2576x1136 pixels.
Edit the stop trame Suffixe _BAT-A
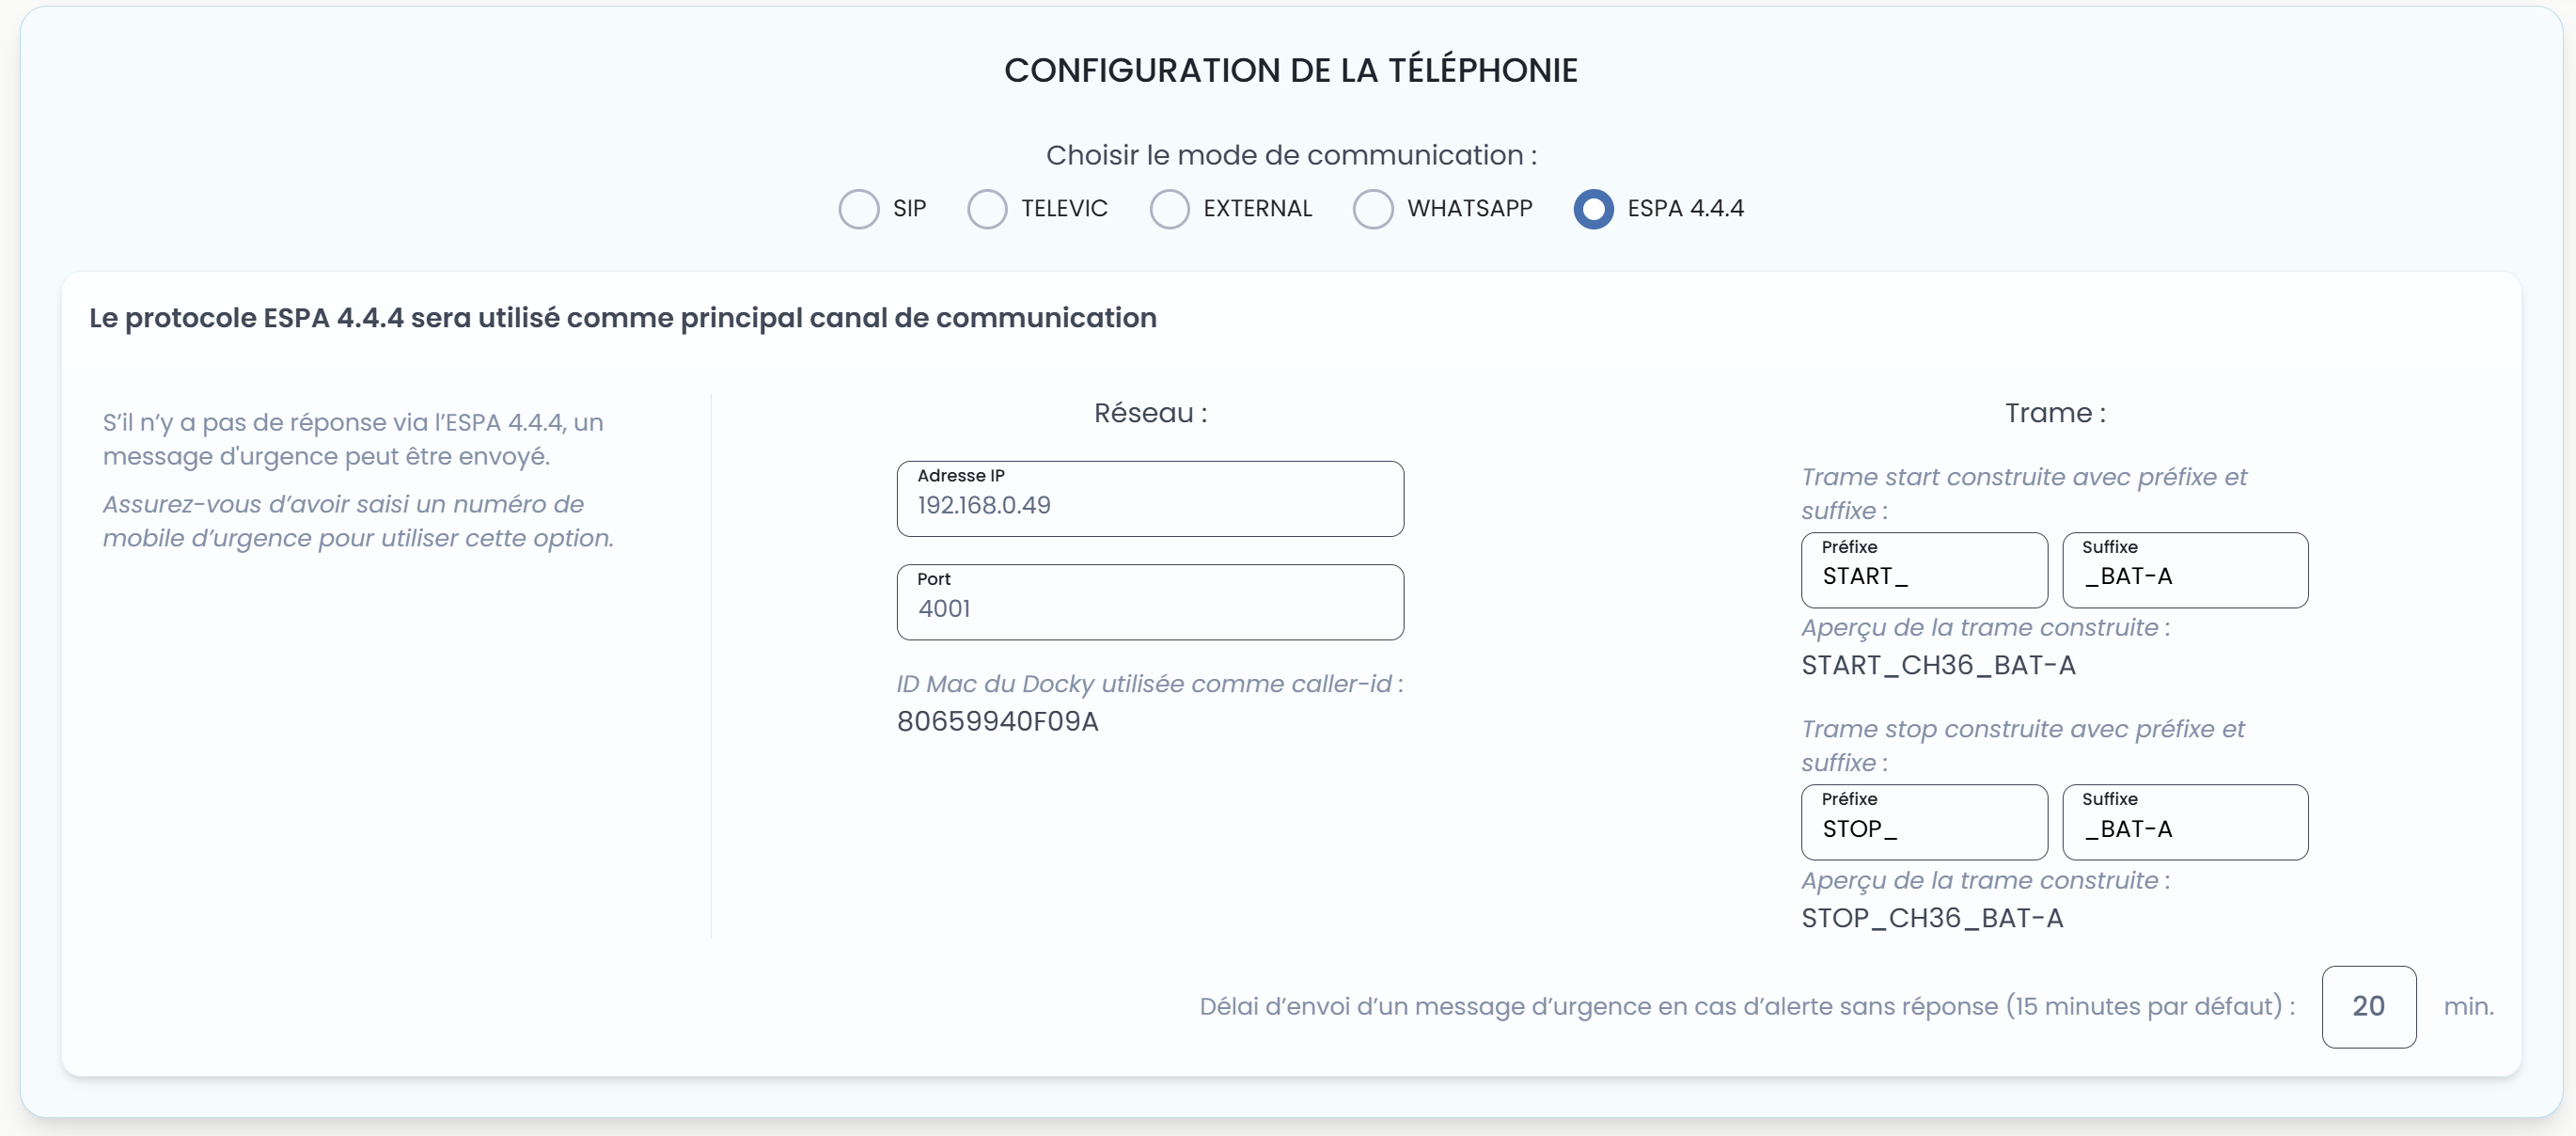2185,822
